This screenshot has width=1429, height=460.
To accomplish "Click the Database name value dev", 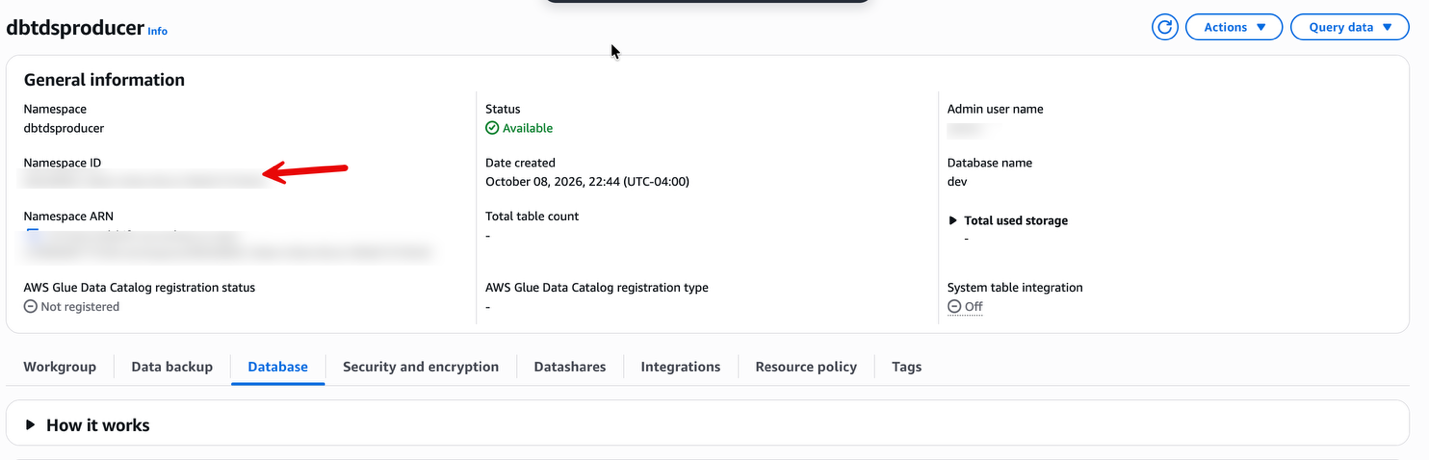I will pyautogui.click(x=957, y=182).
